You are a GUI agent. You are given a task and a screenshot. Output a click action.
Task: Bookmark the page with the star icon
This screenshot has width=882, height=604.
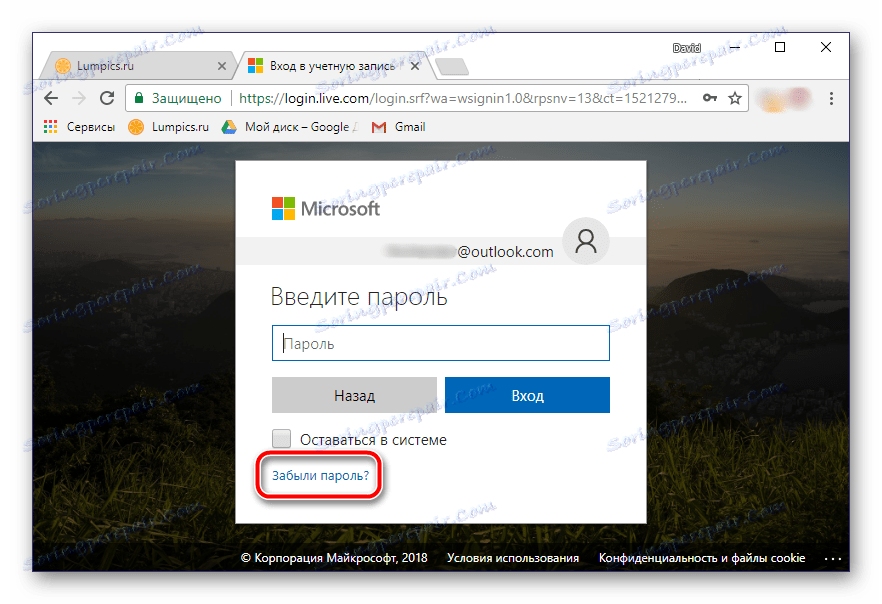click(x=735, y=98)
